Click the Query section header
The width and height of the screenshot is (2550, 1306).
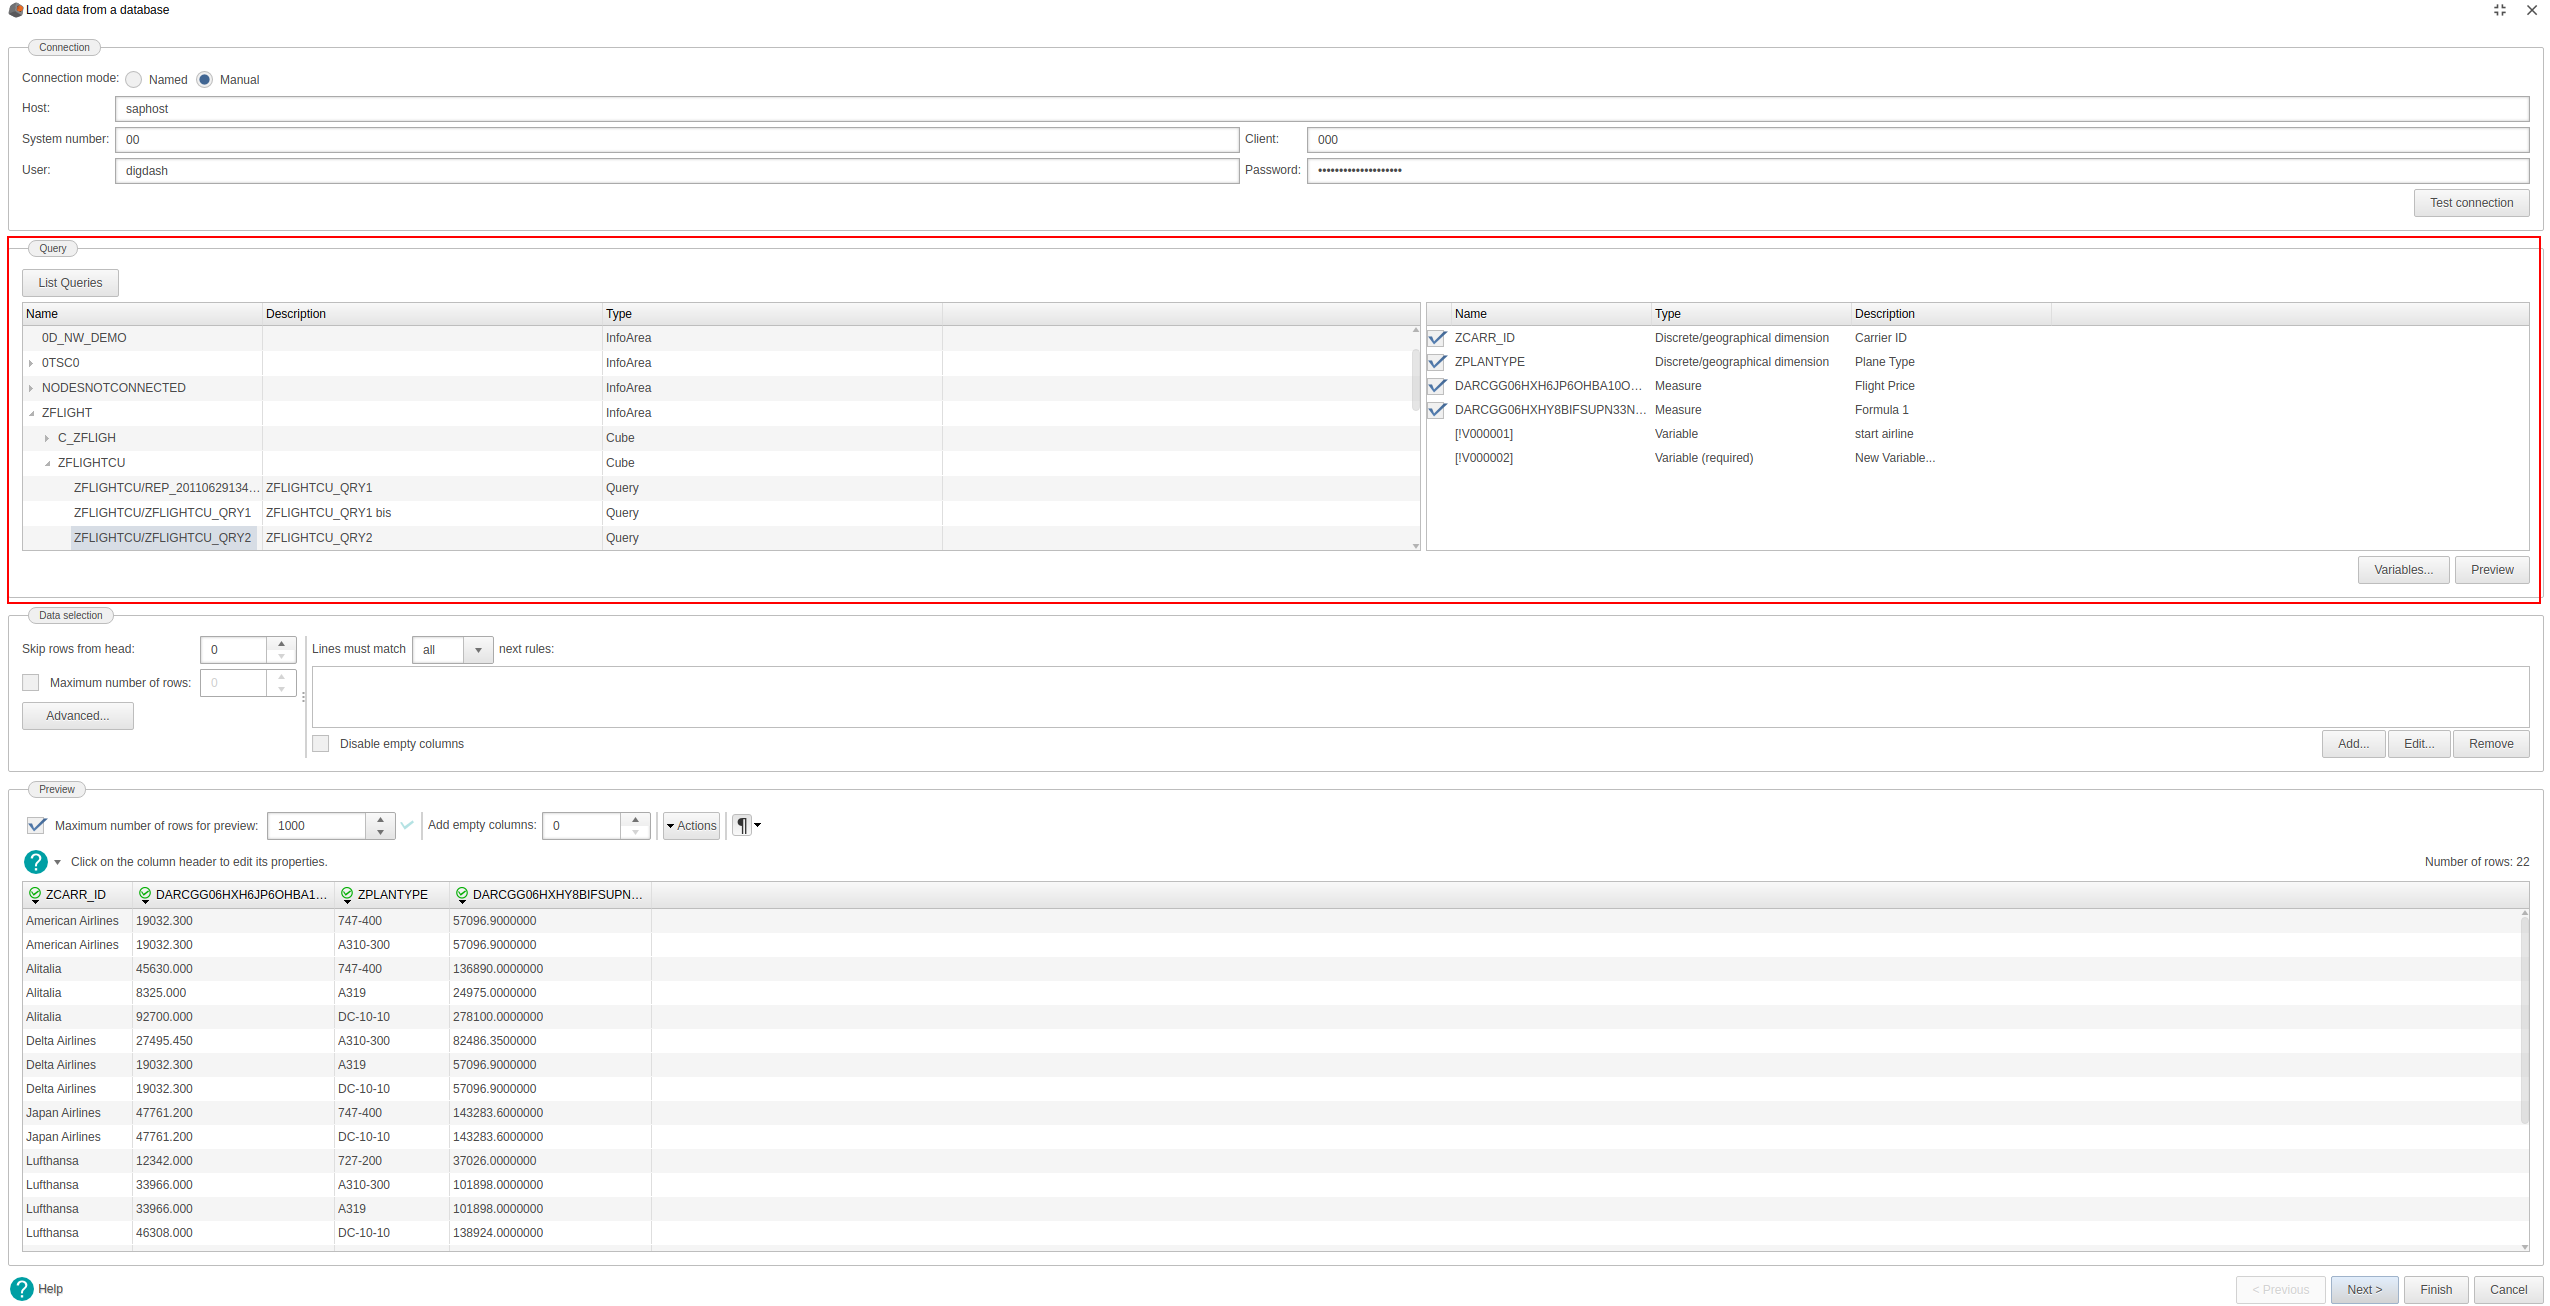[x=52, y=248]
